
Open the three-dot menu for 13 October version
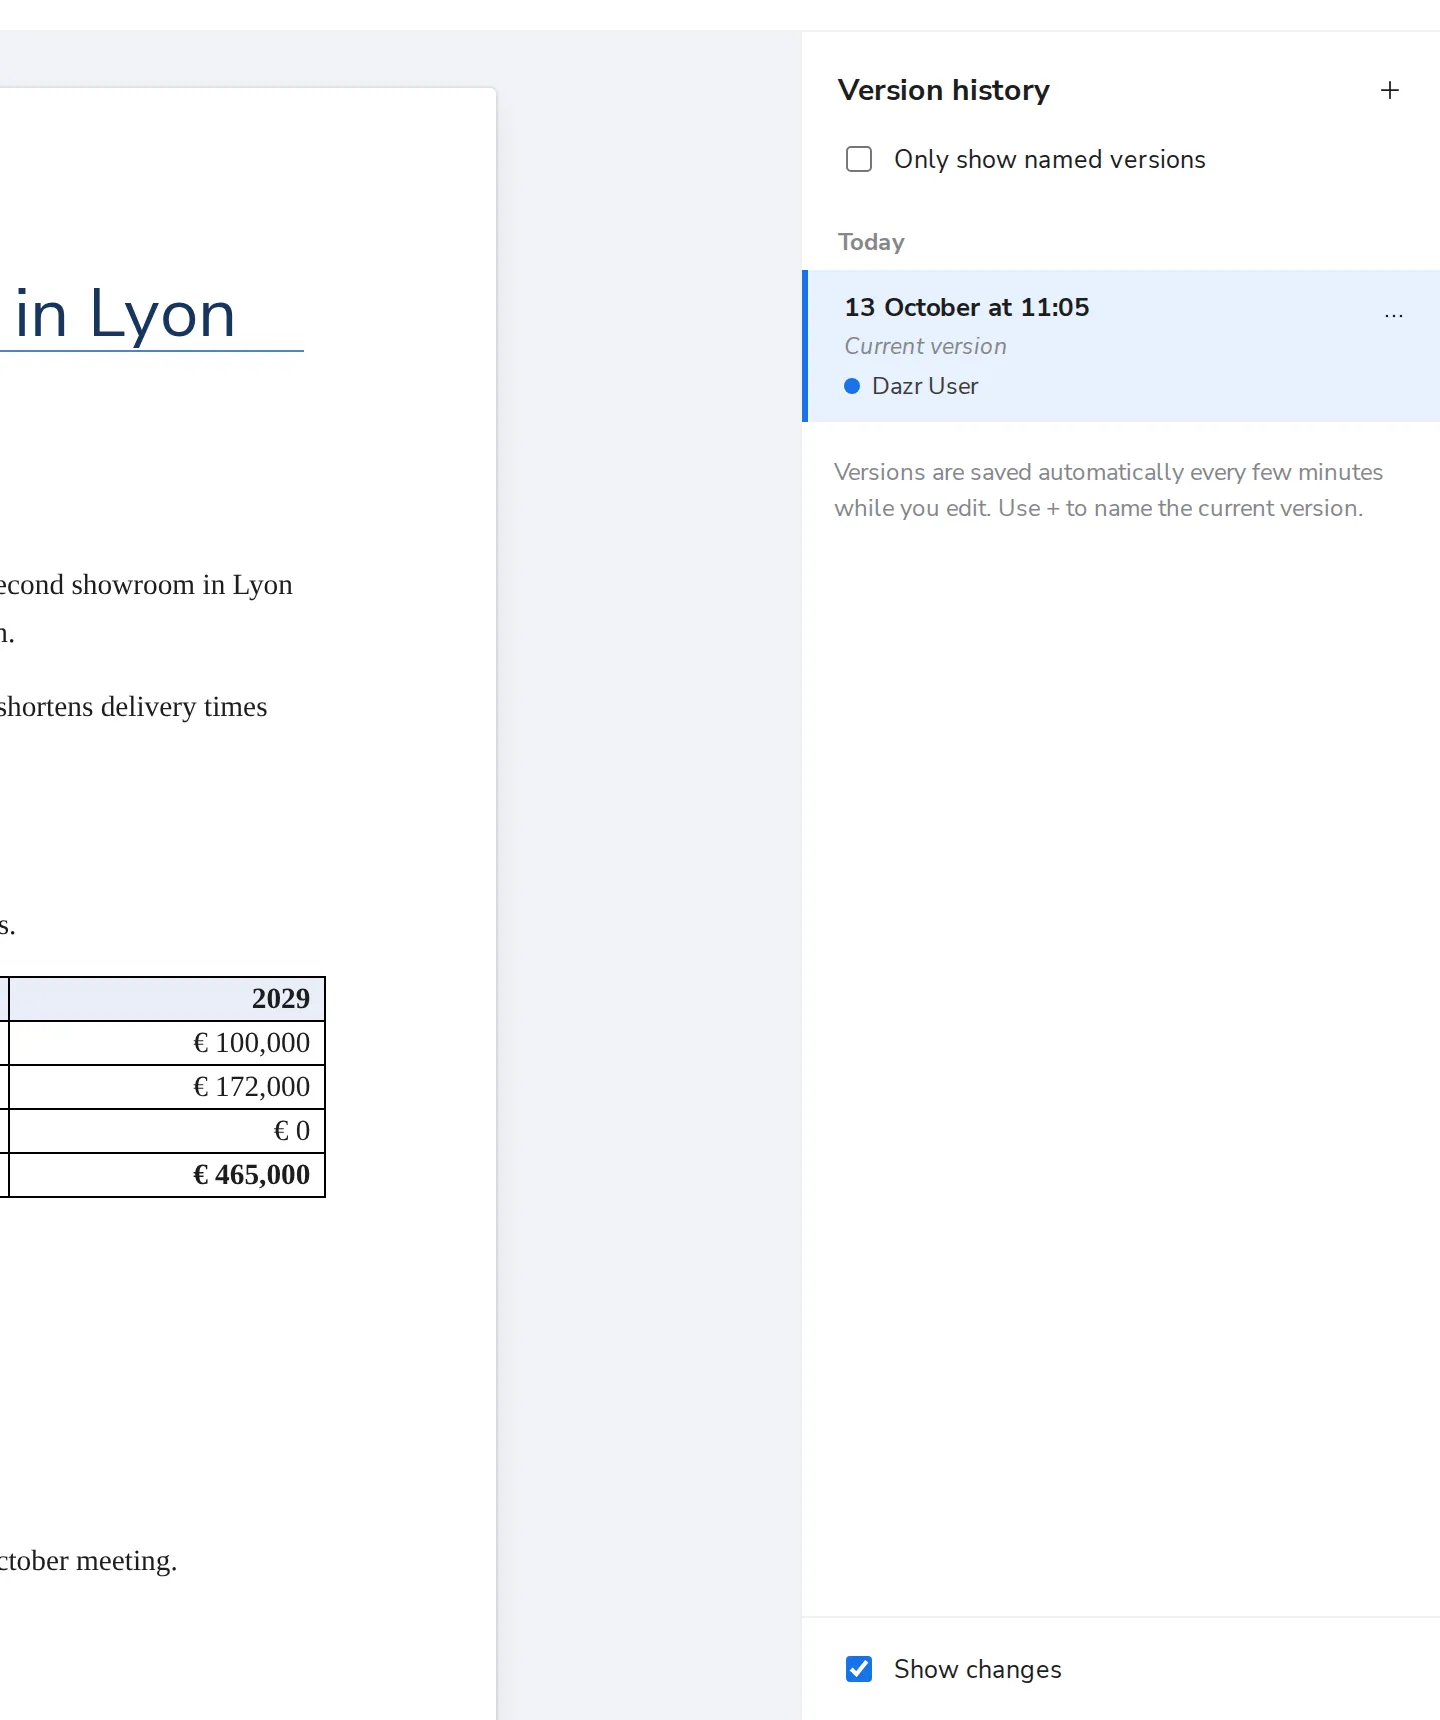(1393, 315)
